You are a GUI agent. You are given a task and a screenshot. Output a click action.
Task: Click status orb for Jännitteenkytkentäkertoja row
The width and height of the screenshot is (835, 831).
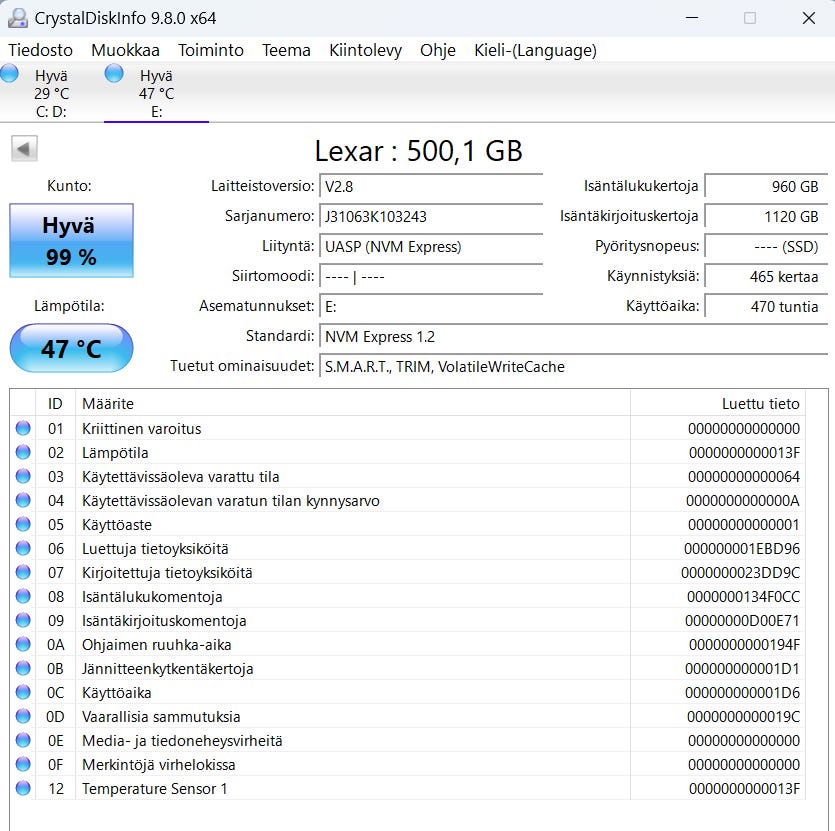[x=23, y=667]
